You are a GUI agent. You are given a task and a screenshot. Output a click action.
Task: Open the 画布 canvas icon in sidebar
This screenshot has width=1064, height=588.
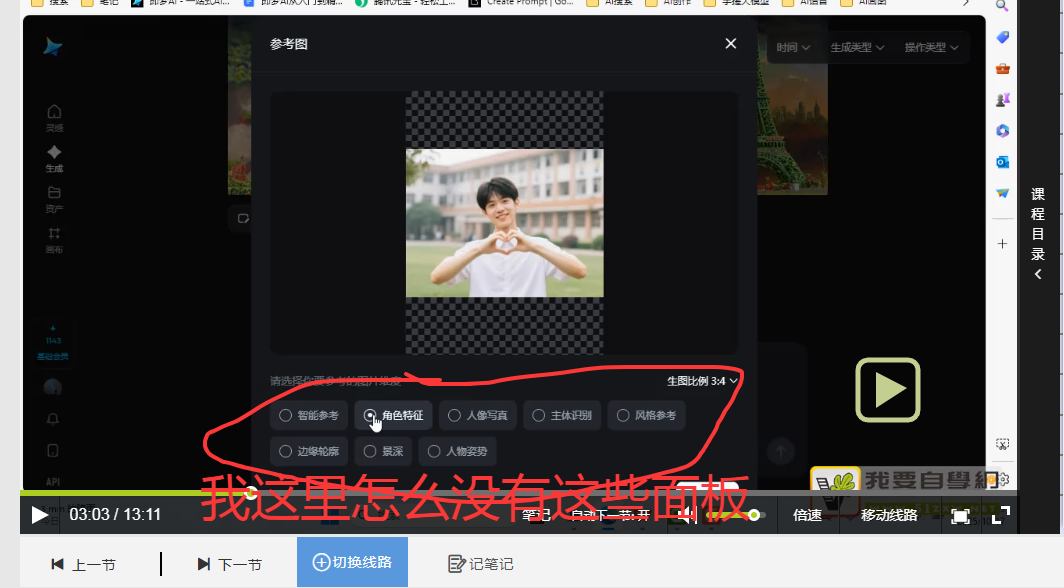pos(54,239)
